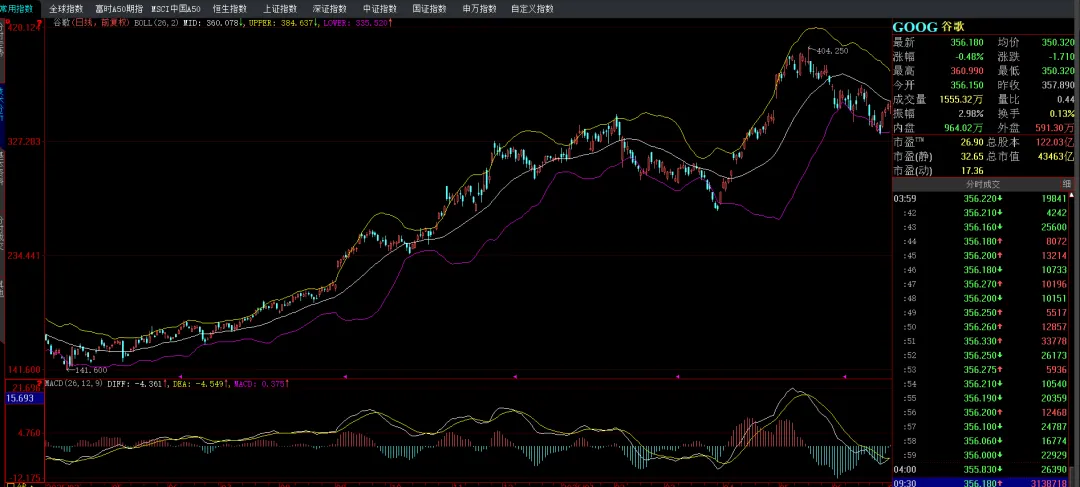Select the 上证指数 tab
This screenshot has width=1080, height=487.
(x=280, y=9)
